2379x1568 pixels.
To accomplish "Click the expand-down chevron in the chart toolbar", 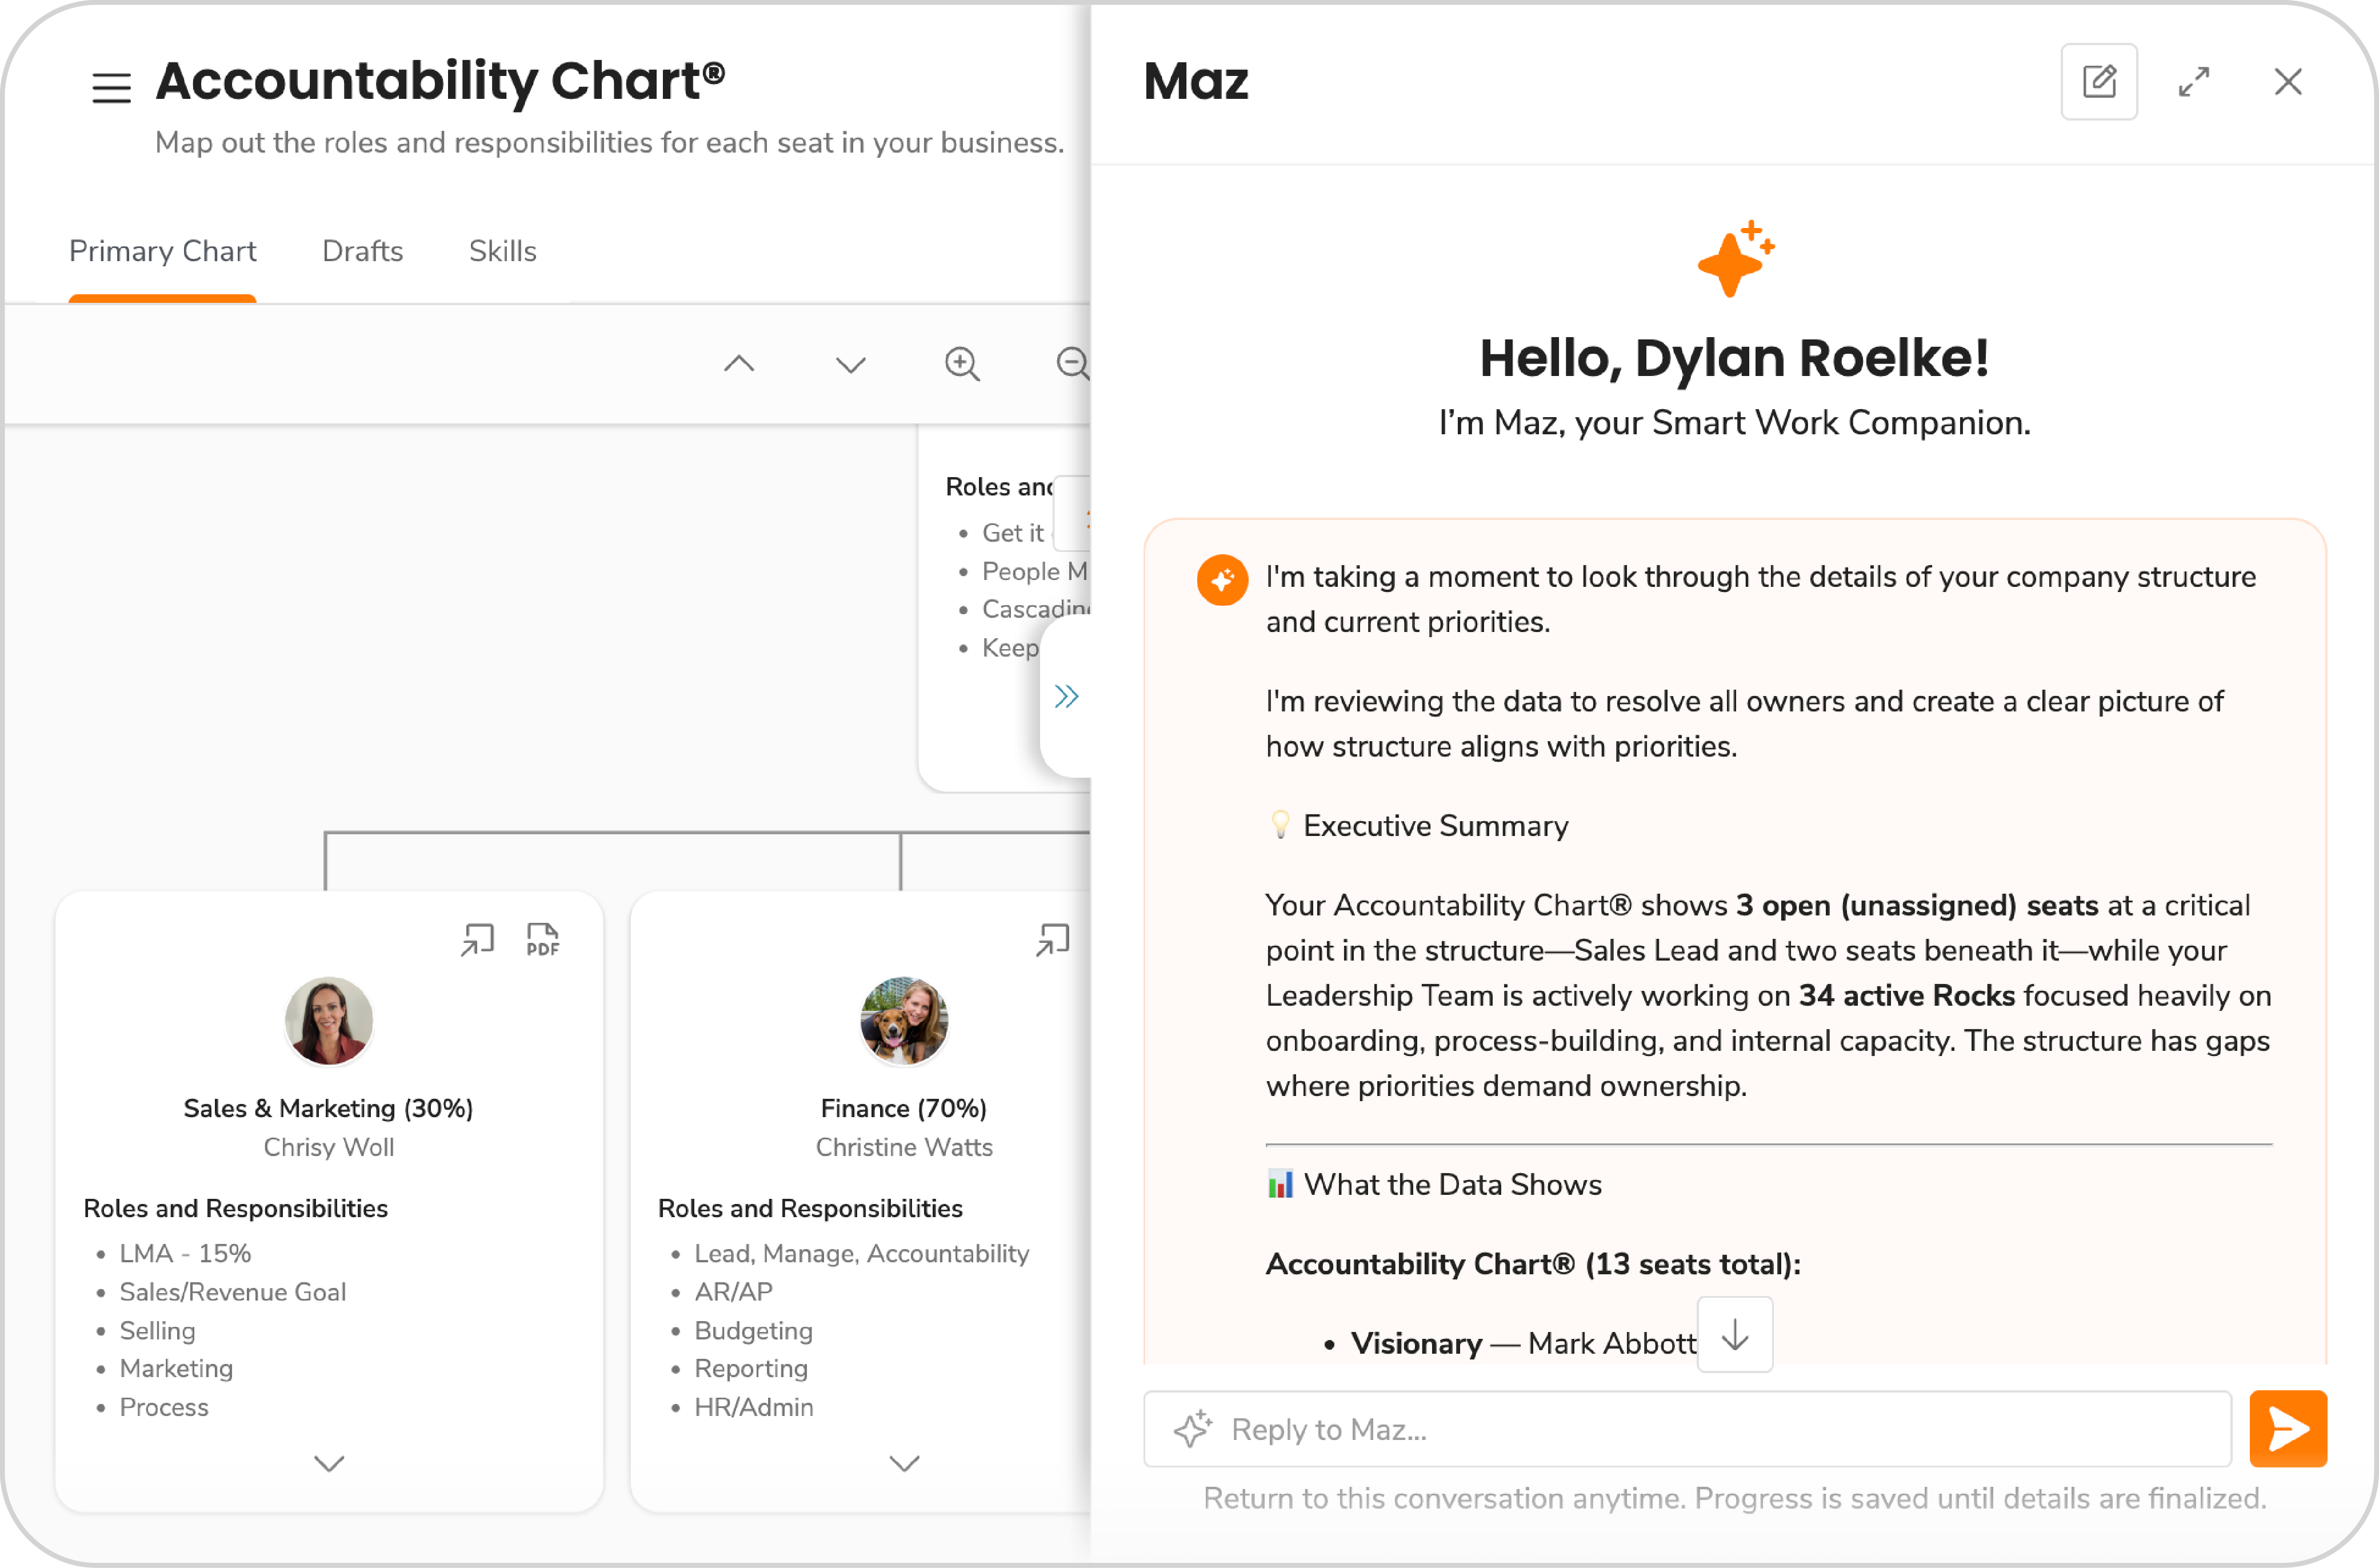I will (x=850, y=365).
